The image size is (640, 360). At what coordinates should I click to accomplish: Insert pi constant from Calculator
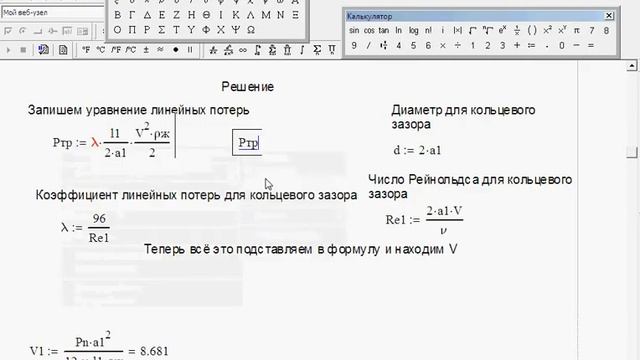pos(577,31)
